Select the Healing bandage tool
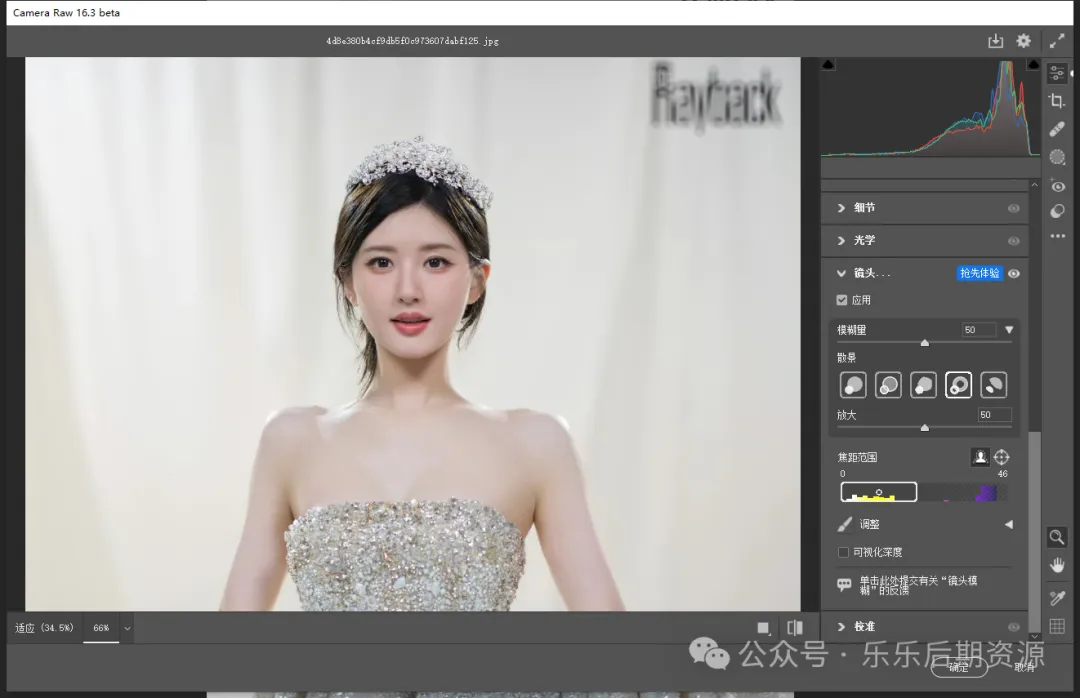1080x698 pixels. [x=1057, y=129]
